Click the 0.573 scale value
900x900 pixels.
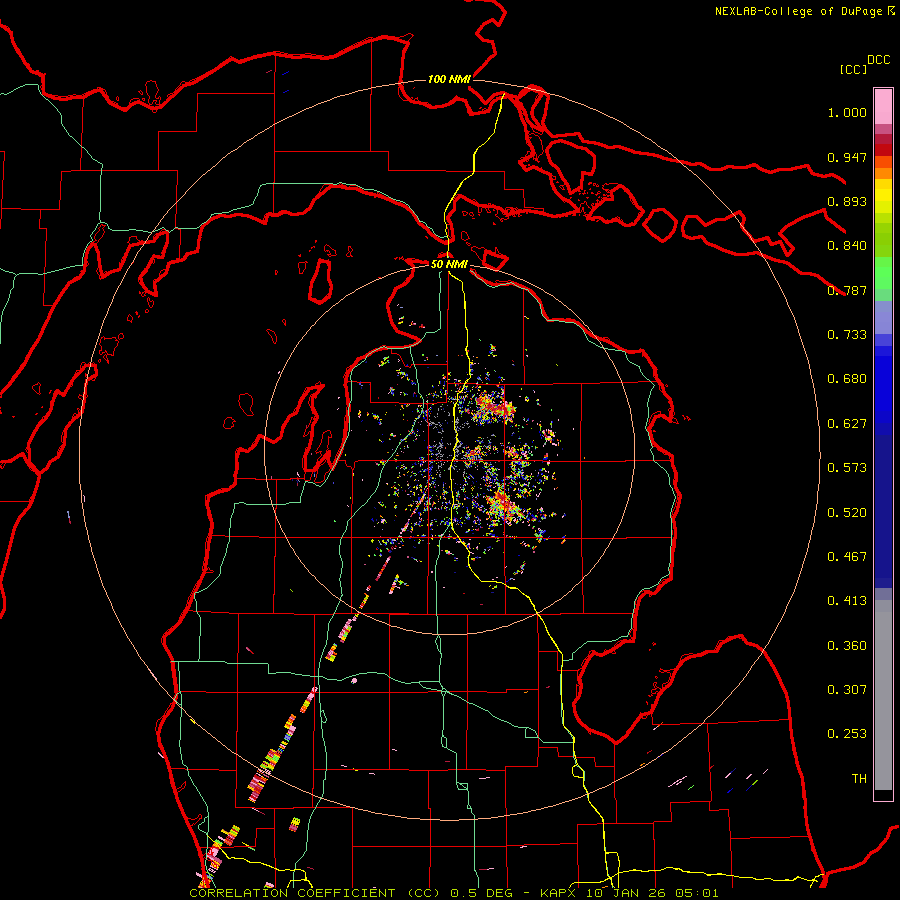tap(847, 468)
